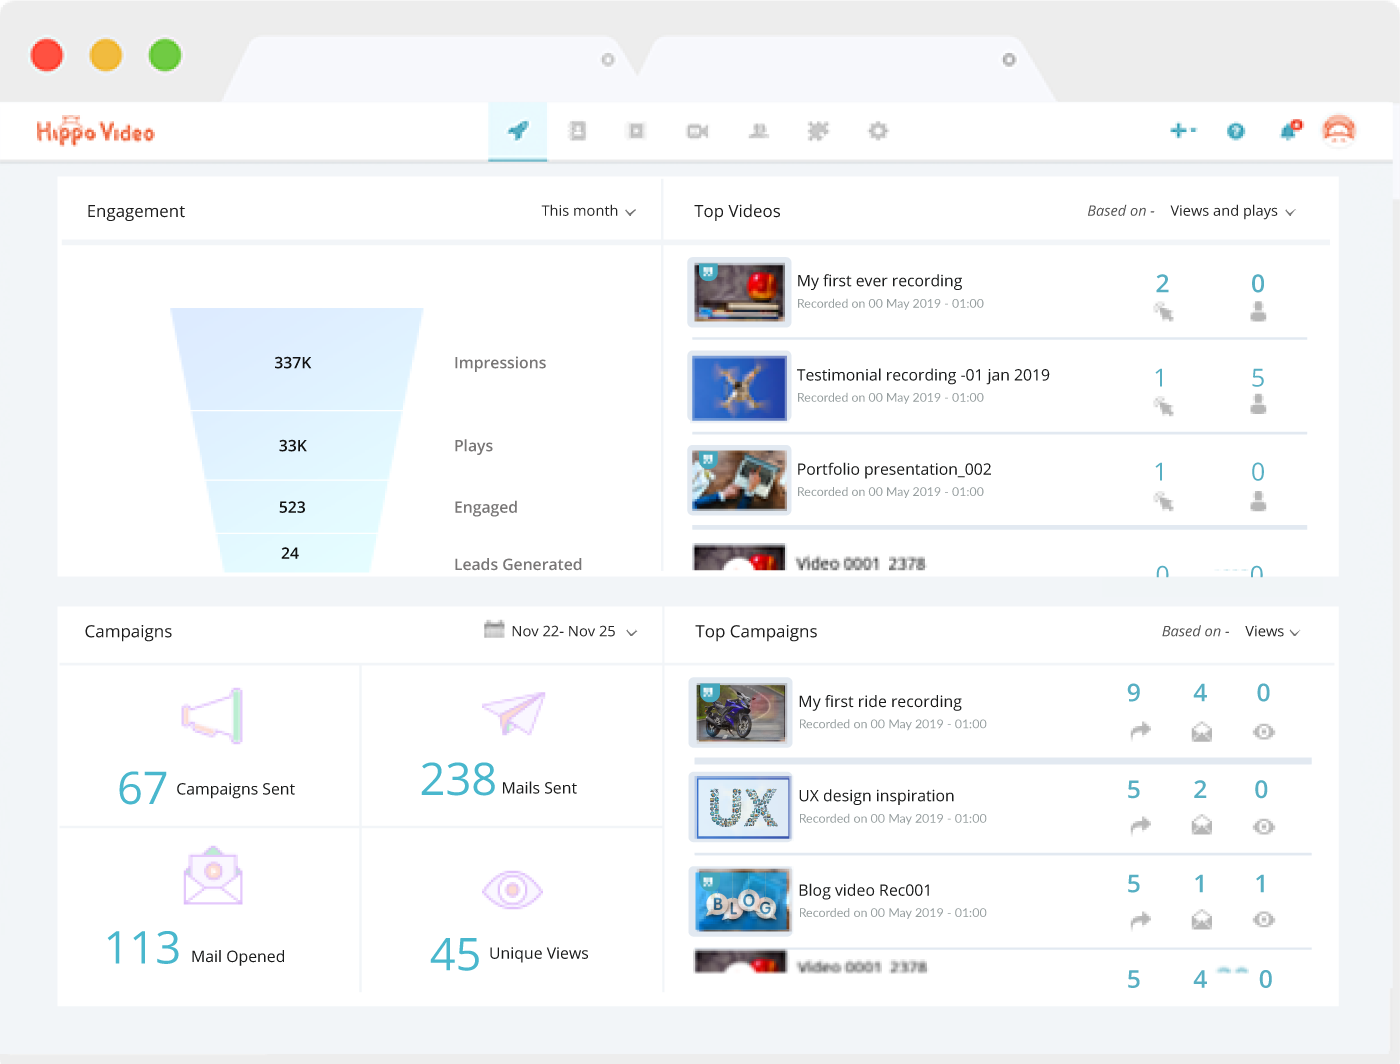
Task: Click the UX design inspiration title
Action: tap(876, 796)
